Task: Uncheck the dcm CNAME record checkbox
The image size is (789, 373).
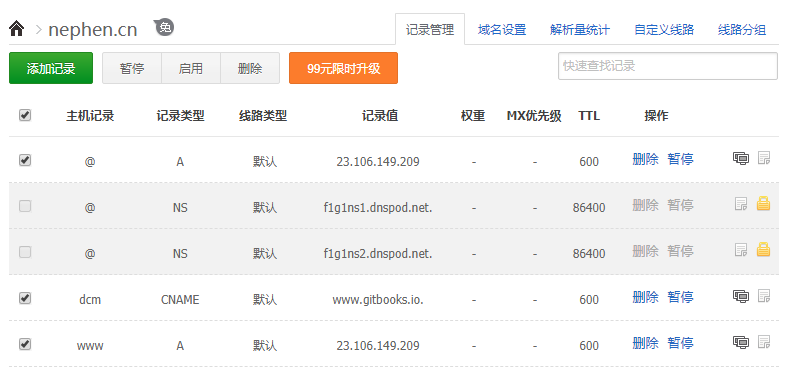Action: coord(25,298)
